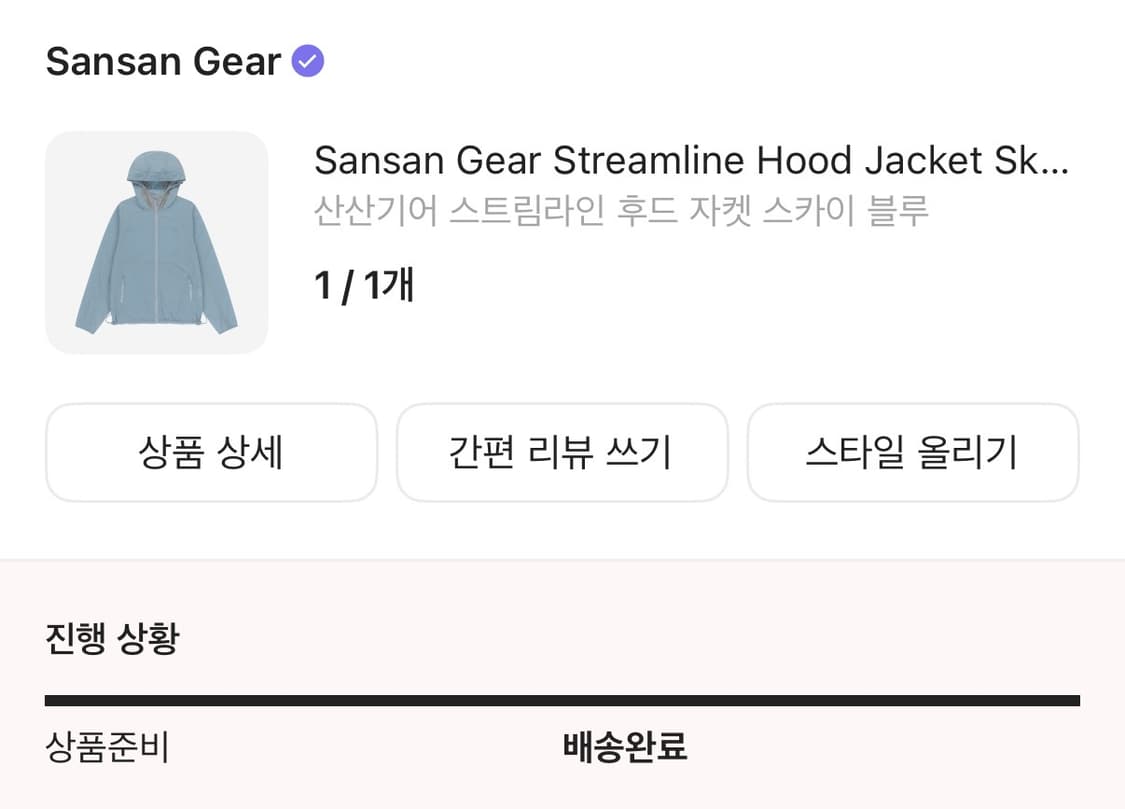Select the 상품준비 progress step

(x=107, y=748)
